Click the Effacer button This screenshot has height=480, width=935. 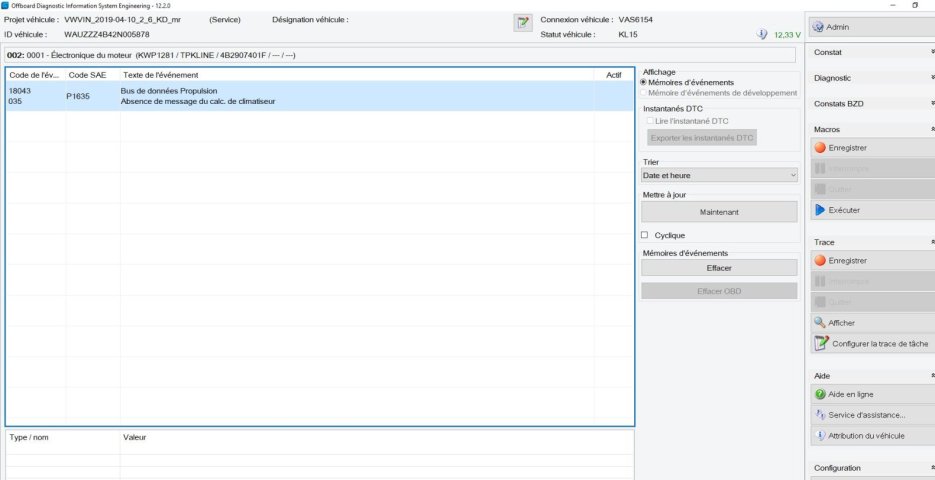point(719,268)
